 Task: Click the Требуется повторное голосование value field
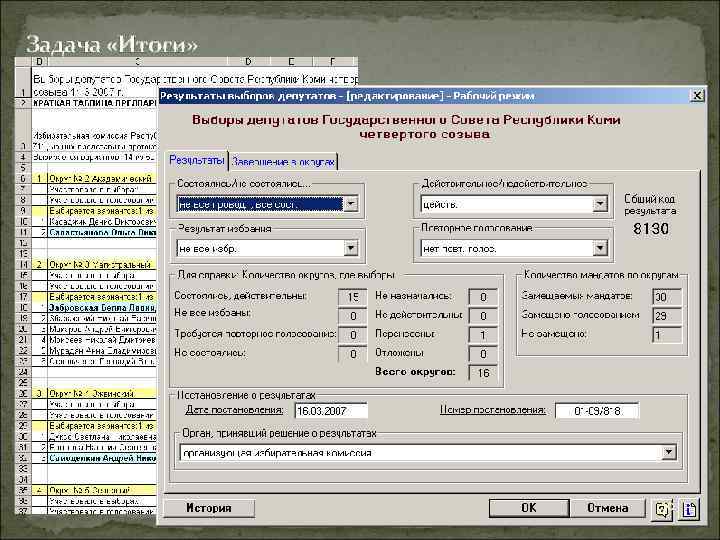pos(352,335)
